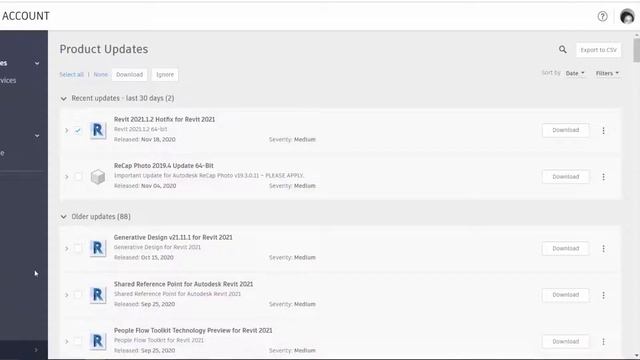Click Export to CSV button
Image resolution: width=640 pixels, height=360 pixels.
click(598, 50)
